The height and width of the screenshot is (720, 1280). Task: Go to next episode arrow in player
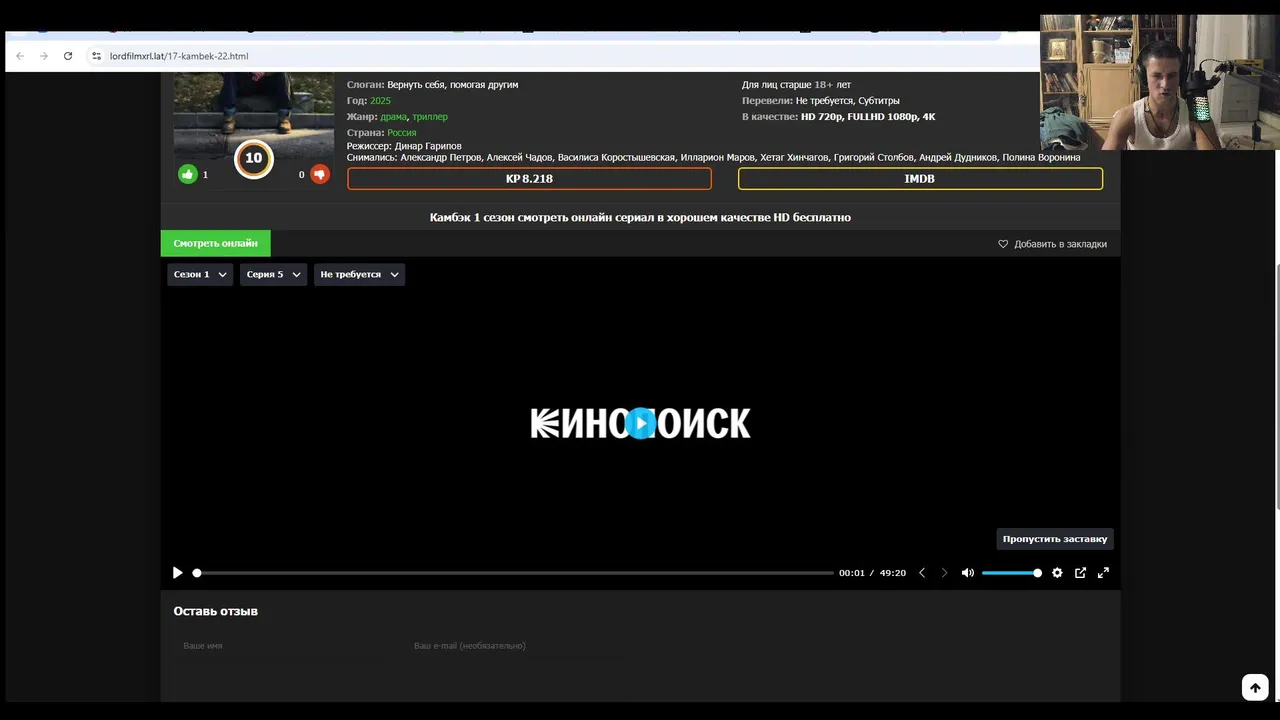pos(944,573)
